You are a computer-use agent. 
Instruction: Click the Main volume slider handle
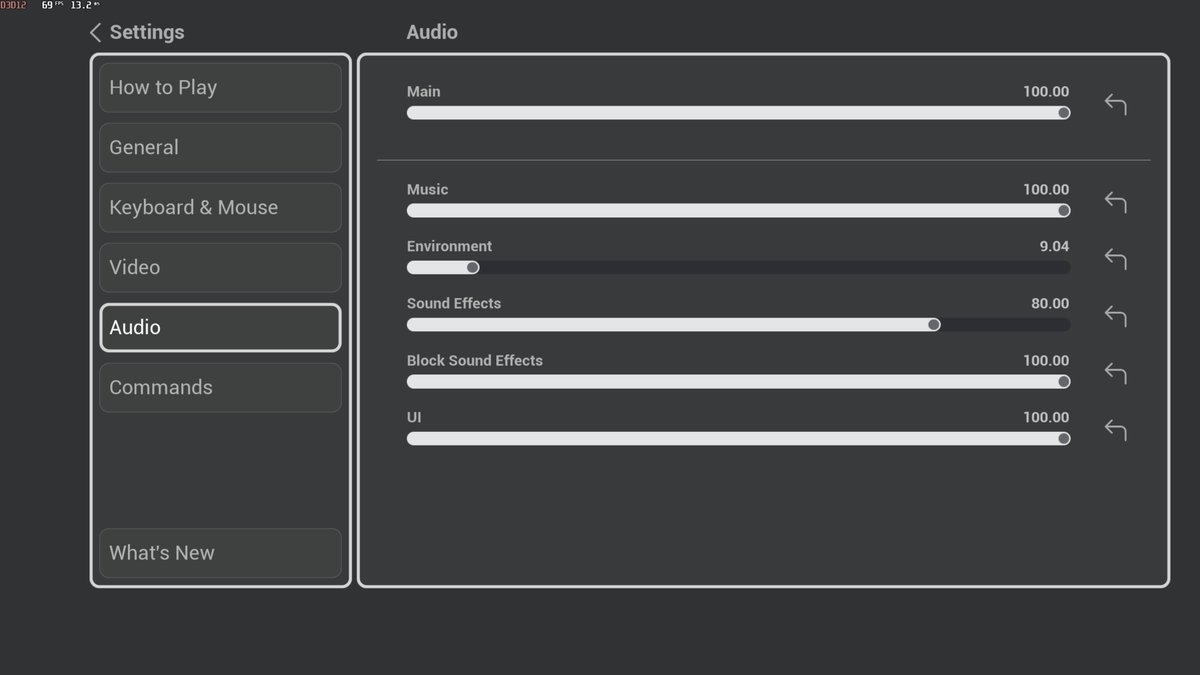pyautogui.click(x=1064, y=113)
